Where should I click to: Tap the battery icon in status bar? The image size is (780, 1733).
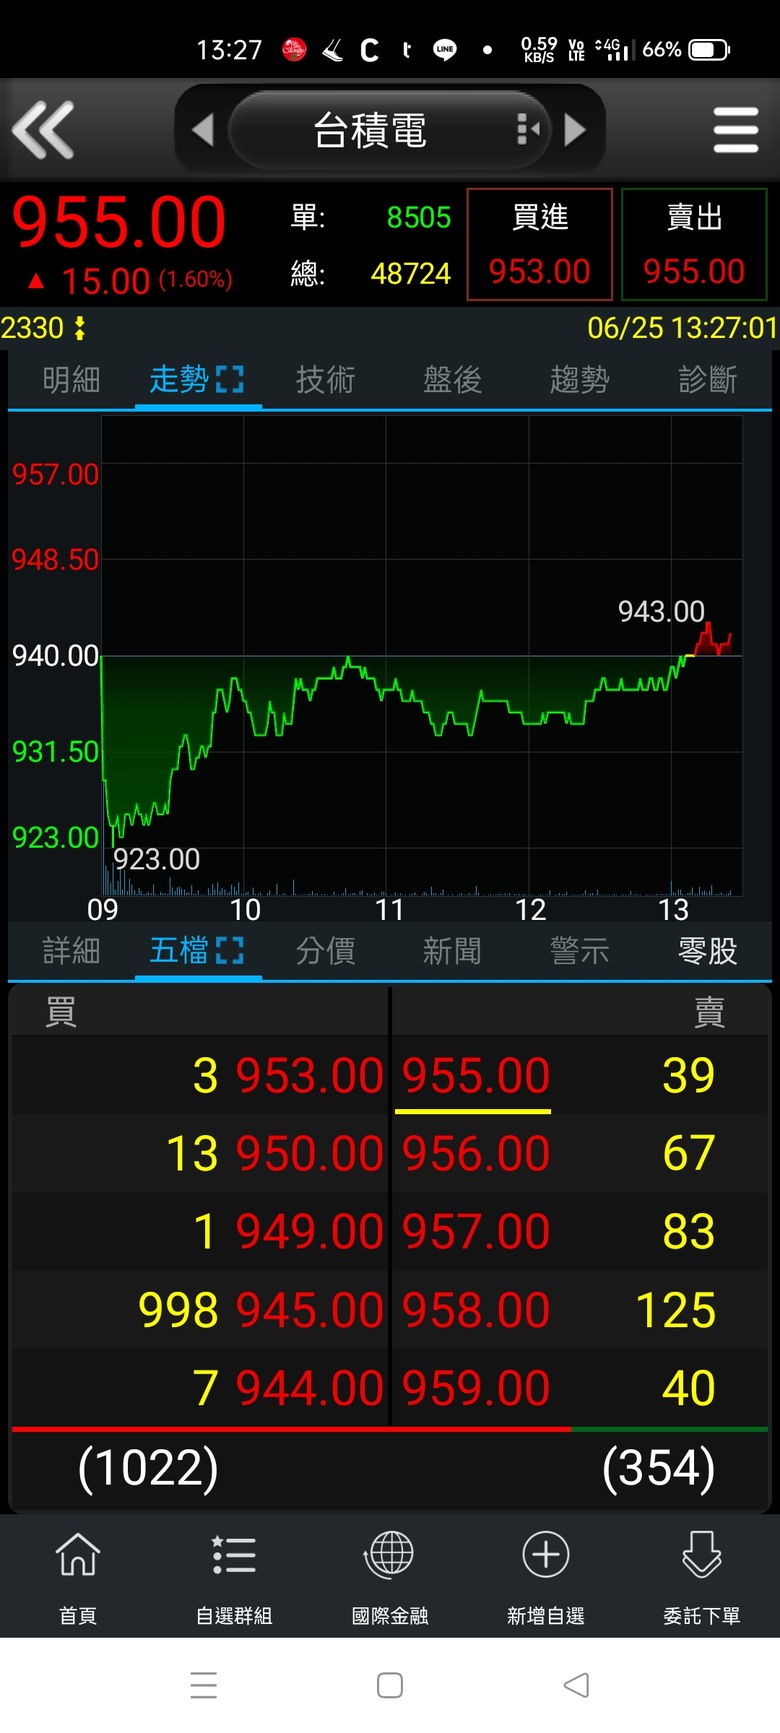tap(710, 49)
